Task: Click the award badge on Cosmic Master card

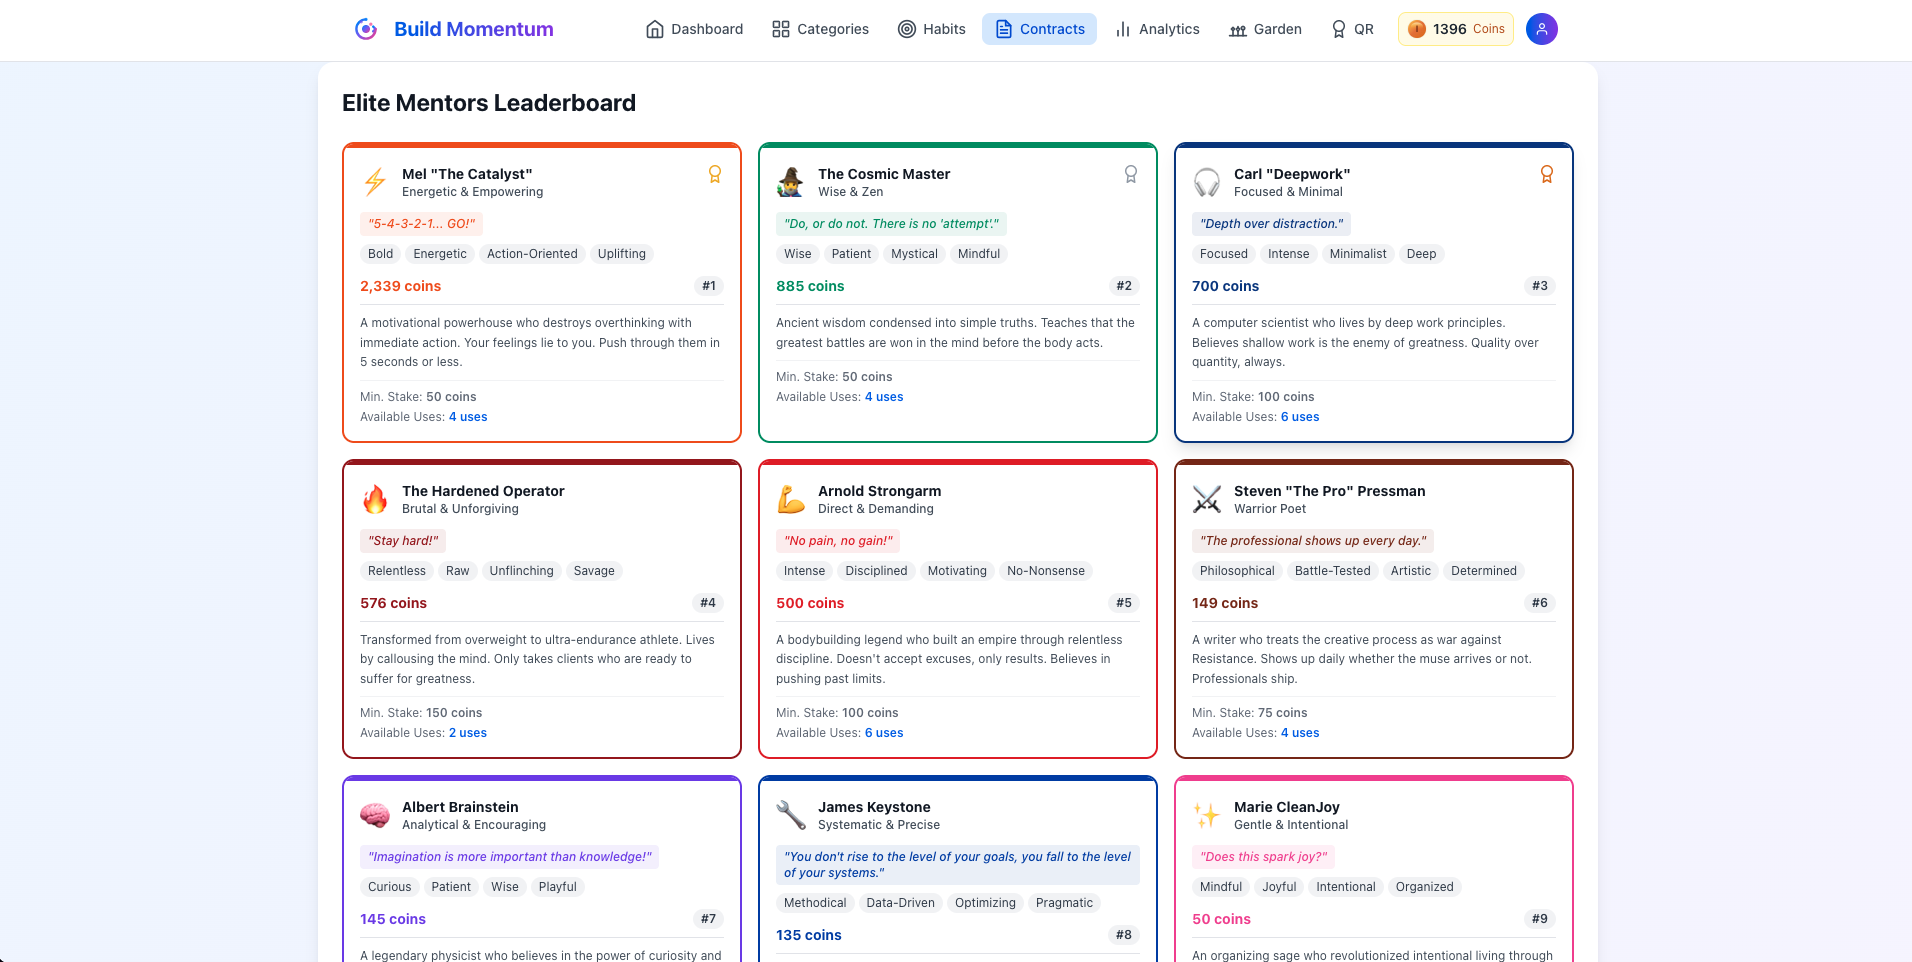Action: pyautogui.click(x=1131, y=174)
